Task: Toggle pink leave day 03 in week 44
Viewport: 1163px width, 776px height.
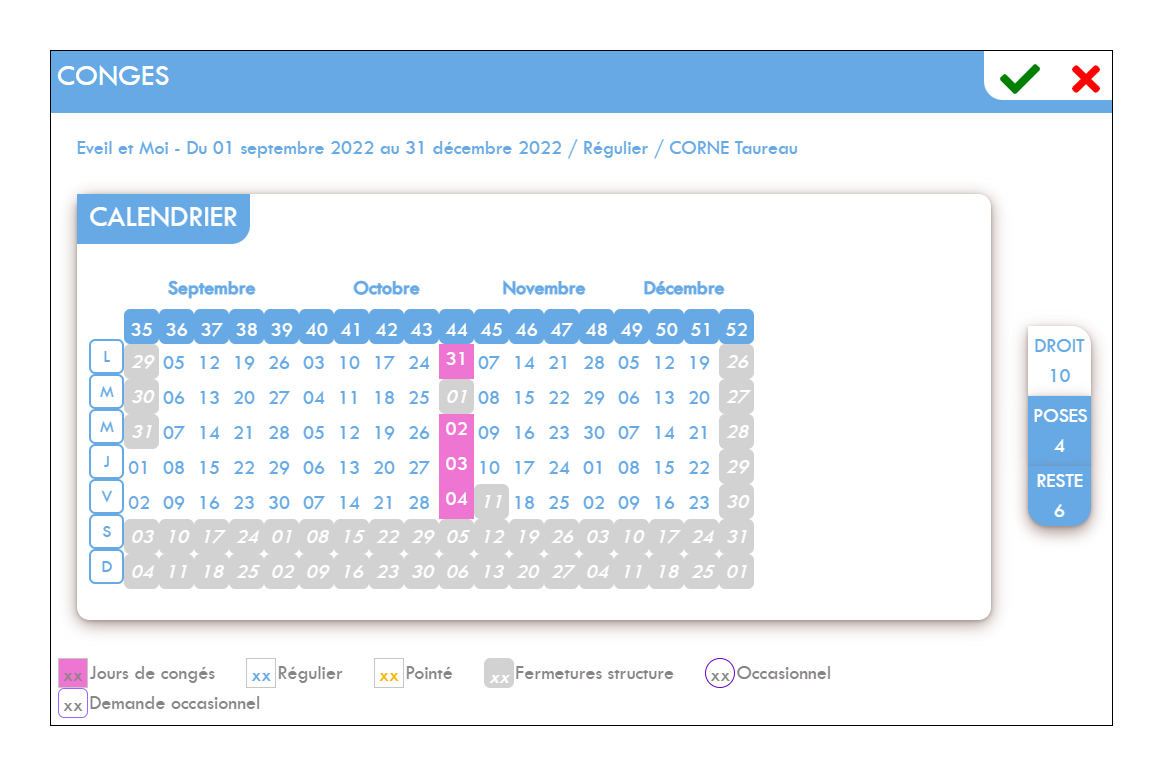Action: (456, 466)
